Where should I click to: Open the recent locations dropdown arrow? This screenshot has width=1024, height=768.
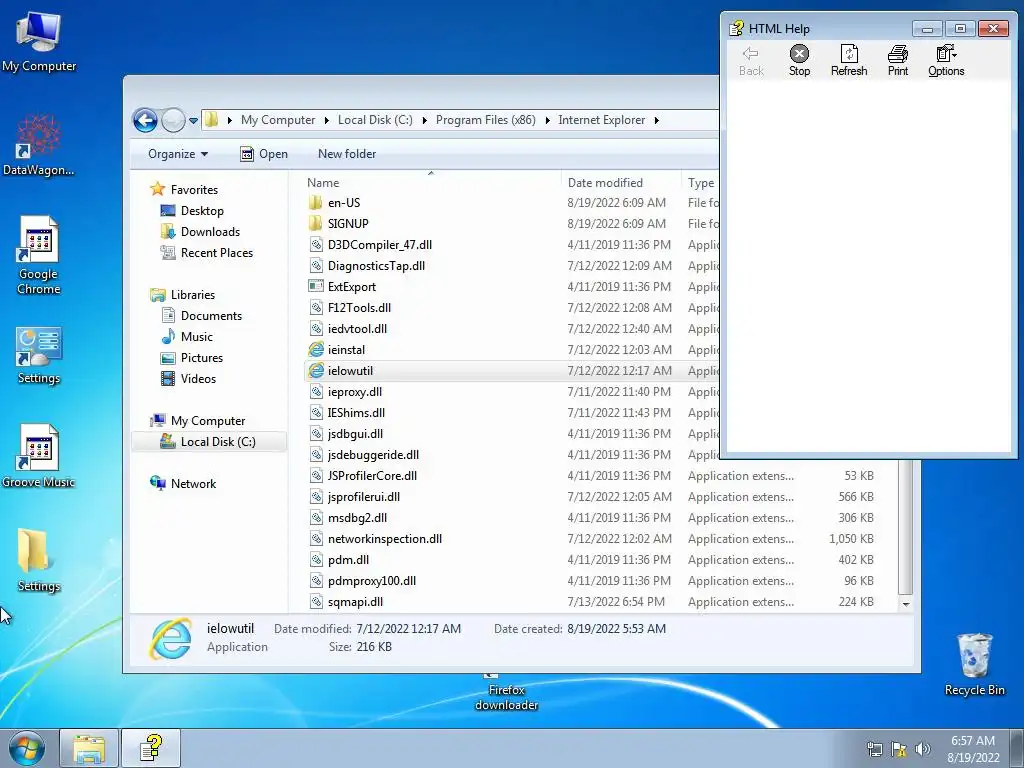(193, 121)
